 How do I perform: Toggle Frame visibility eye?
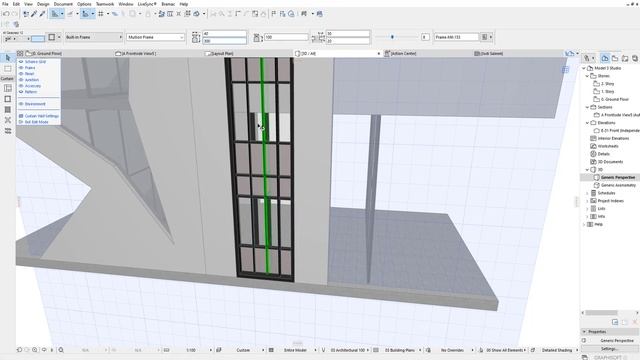pyautogui.click(x=21, y=68)
